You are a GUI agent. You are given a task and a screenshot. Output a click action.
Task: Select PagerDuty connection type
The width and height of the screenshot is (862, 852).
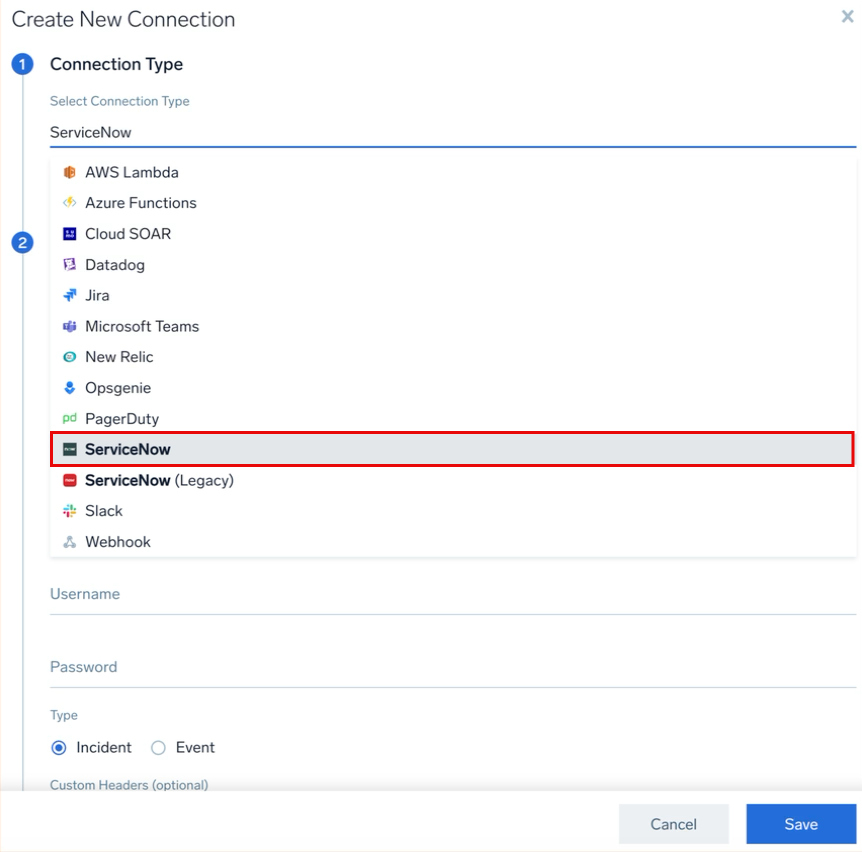click(121, 419)
